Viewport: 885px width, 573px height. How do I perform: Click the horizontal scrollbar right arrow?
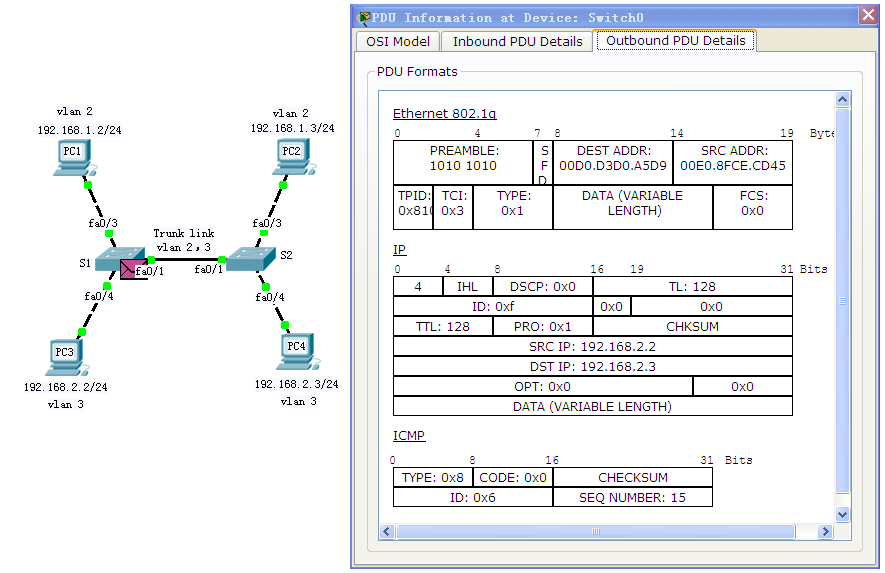pos(823,532)
